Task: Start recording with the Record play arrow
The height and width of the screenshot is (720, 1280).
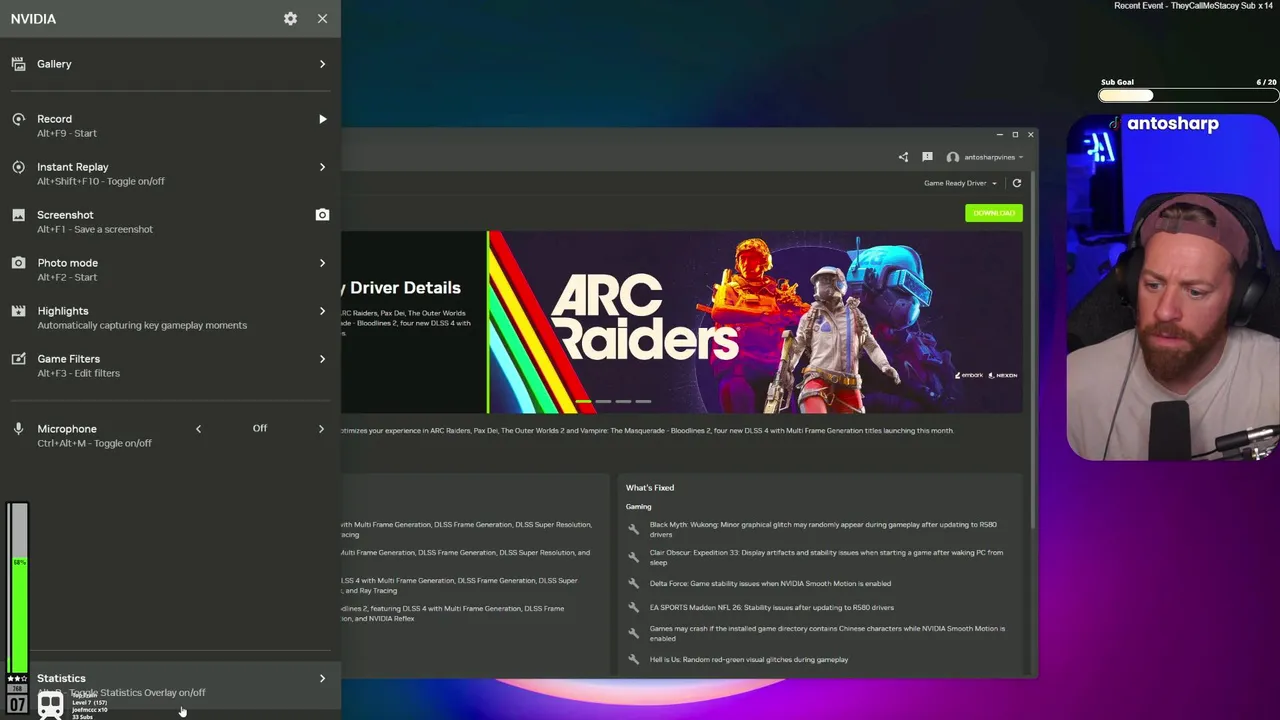Action: [322, 119]
